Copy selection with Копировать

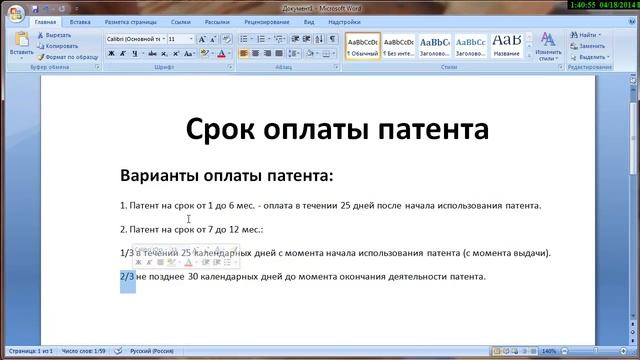tap(58, 46)
